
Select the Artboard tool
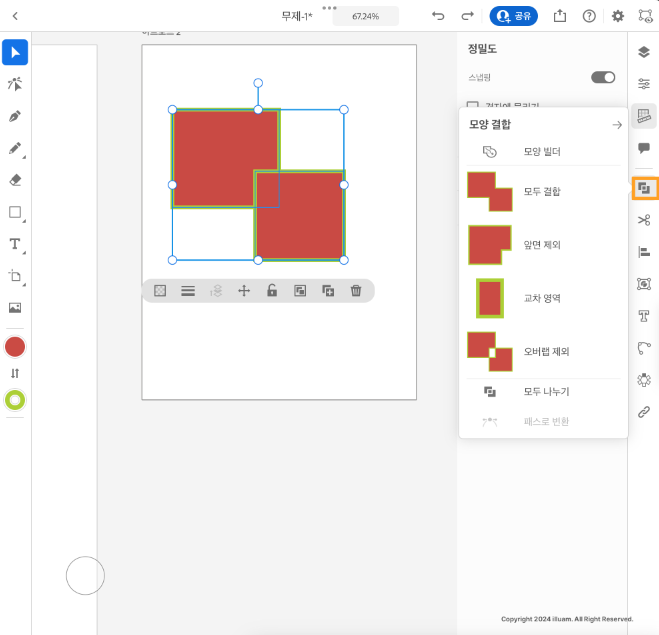(15, 276)
